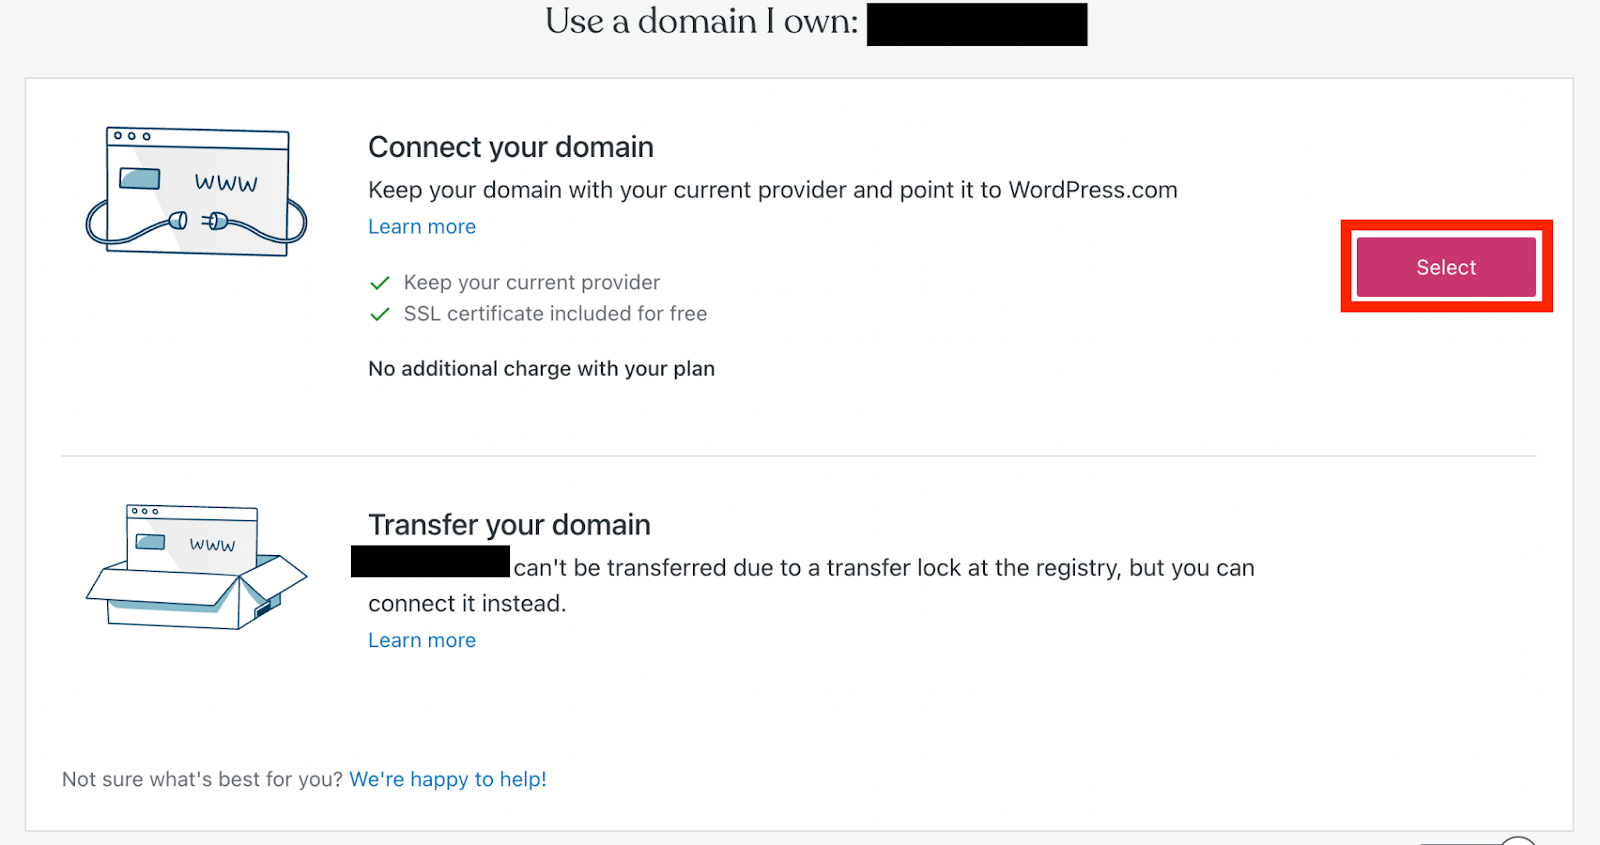Click SSL certificate included for free text
The width and height of the screenshot is (1600, 845).
click(555, 314)
